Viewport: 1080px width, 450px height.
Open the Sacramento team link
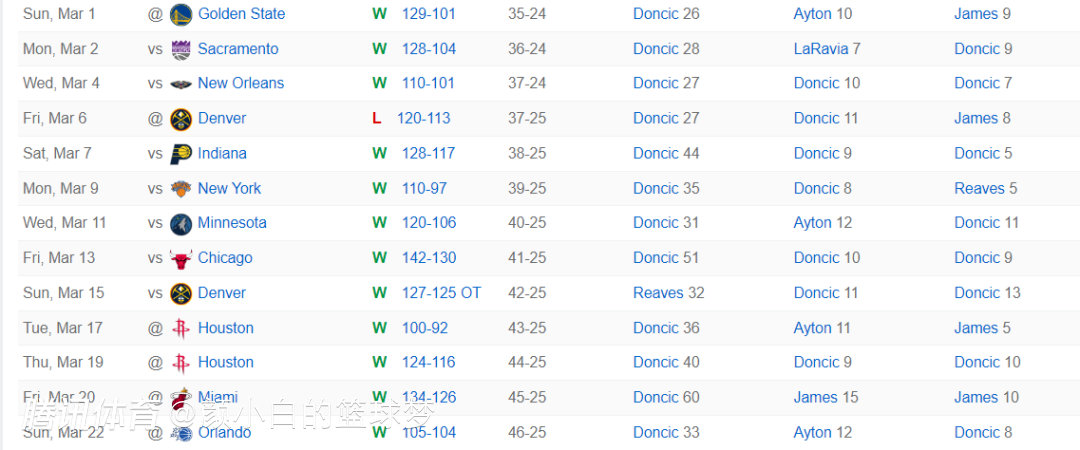point(238,49)
